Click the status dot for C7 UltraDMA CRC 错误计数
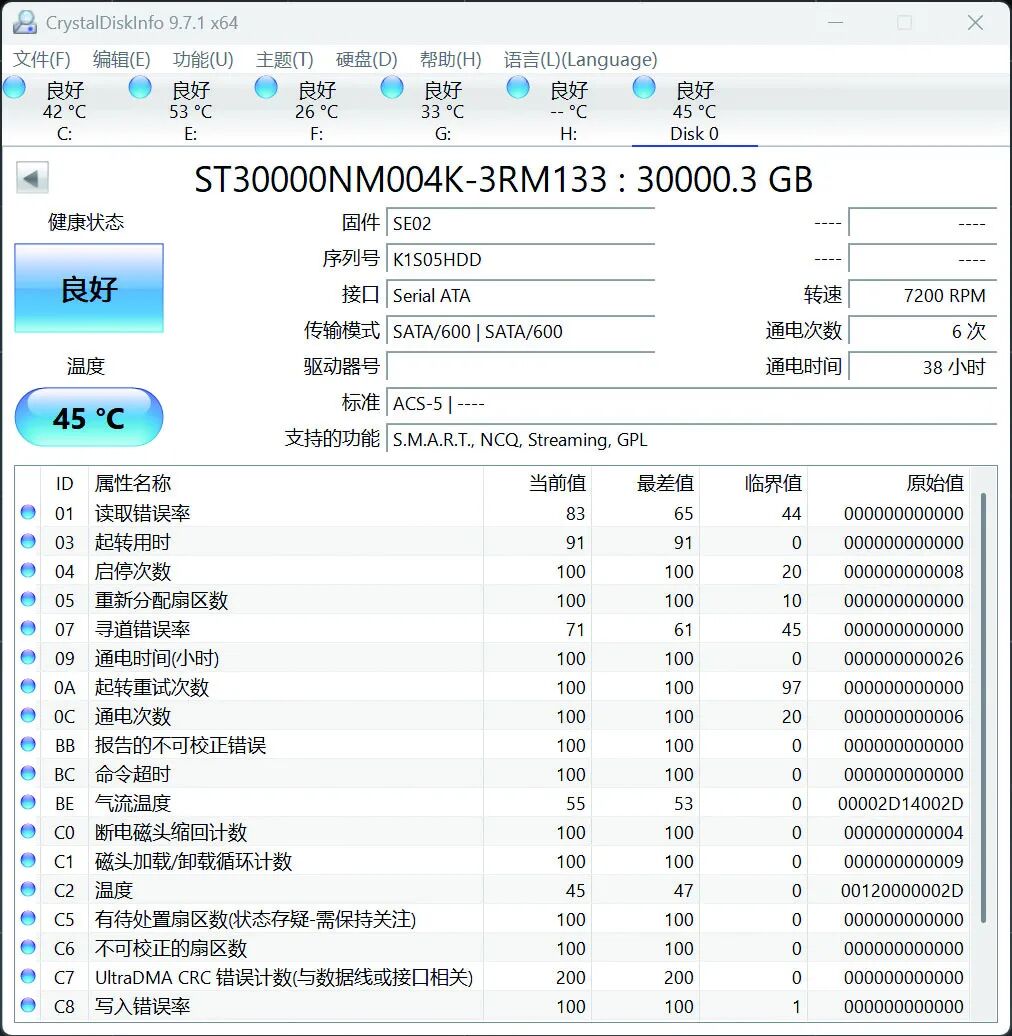The image size is (1012, 1036). [x=28, y=977]
